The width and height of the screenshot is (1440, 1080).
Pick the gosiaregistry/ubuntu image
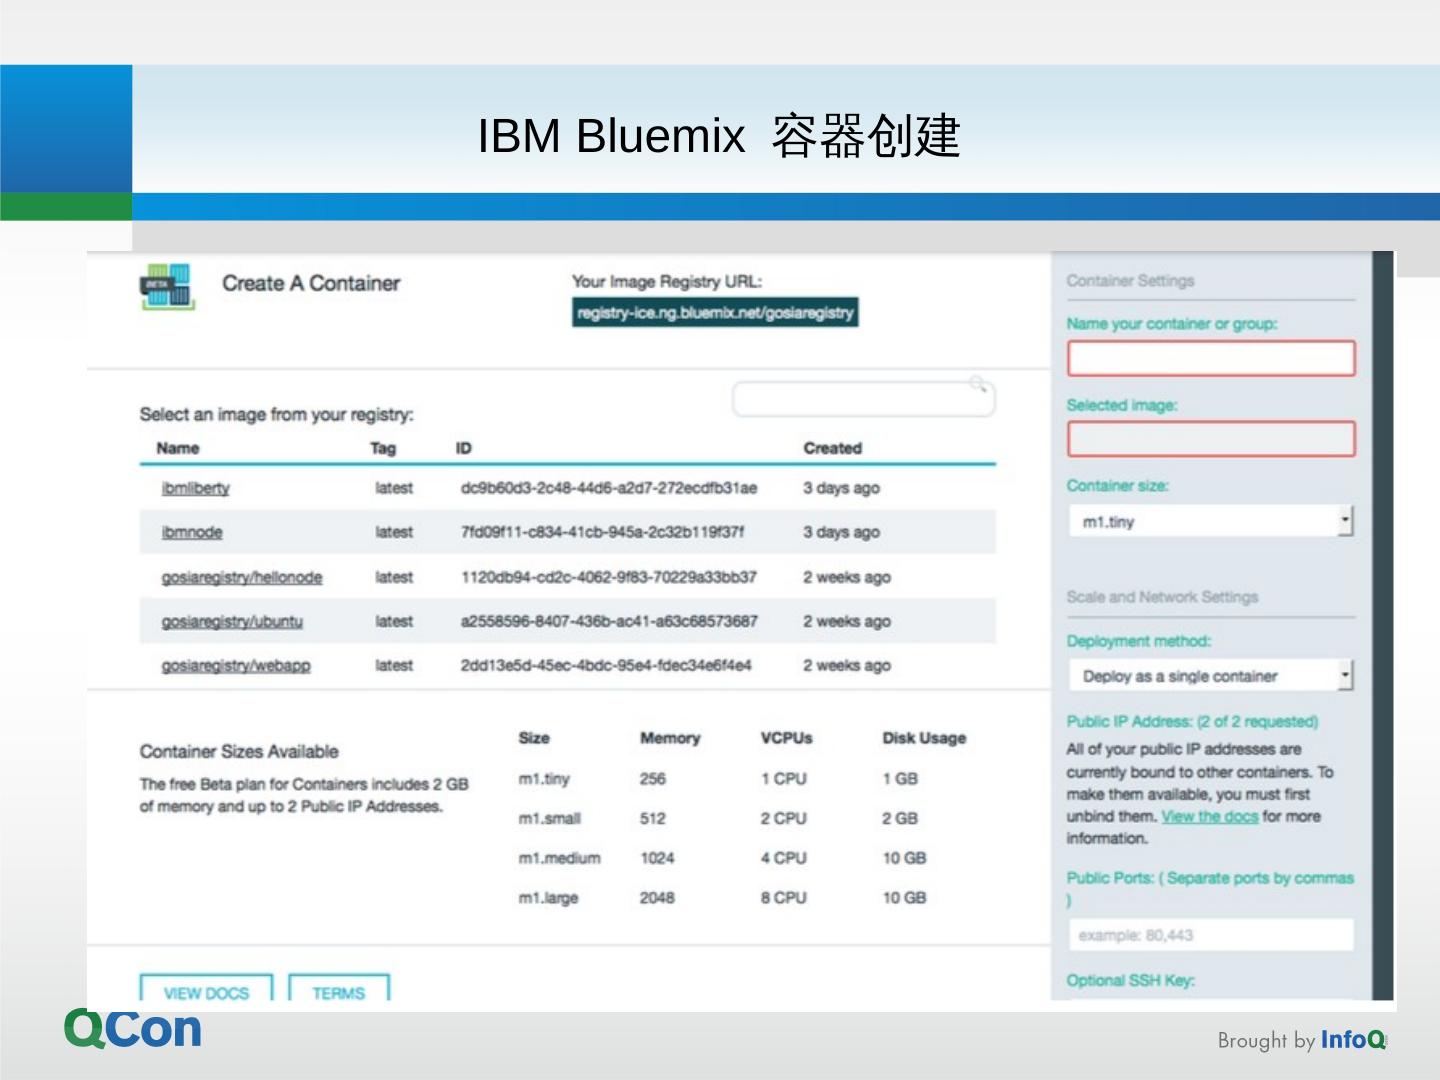tap(232, 621)
